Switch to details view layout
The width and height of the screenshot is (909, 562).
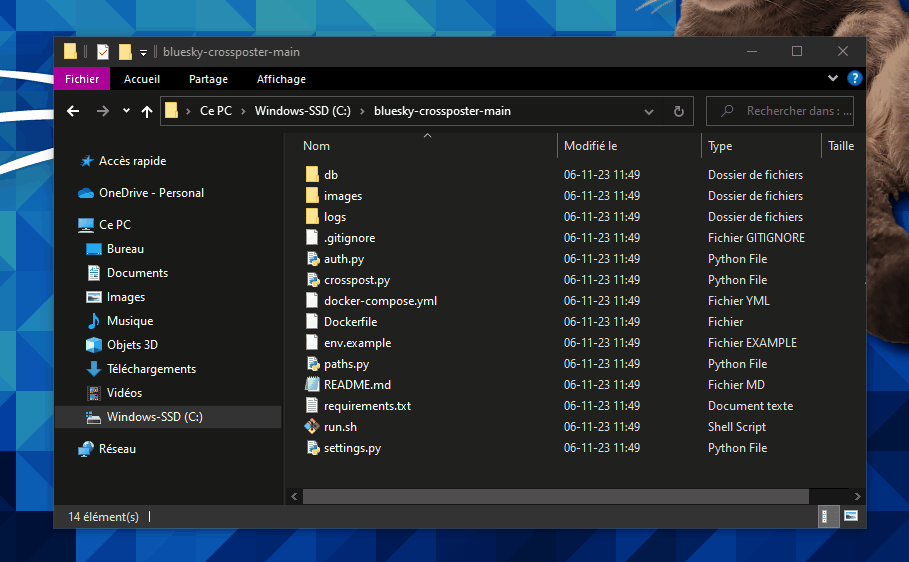[x=828, y=517]
